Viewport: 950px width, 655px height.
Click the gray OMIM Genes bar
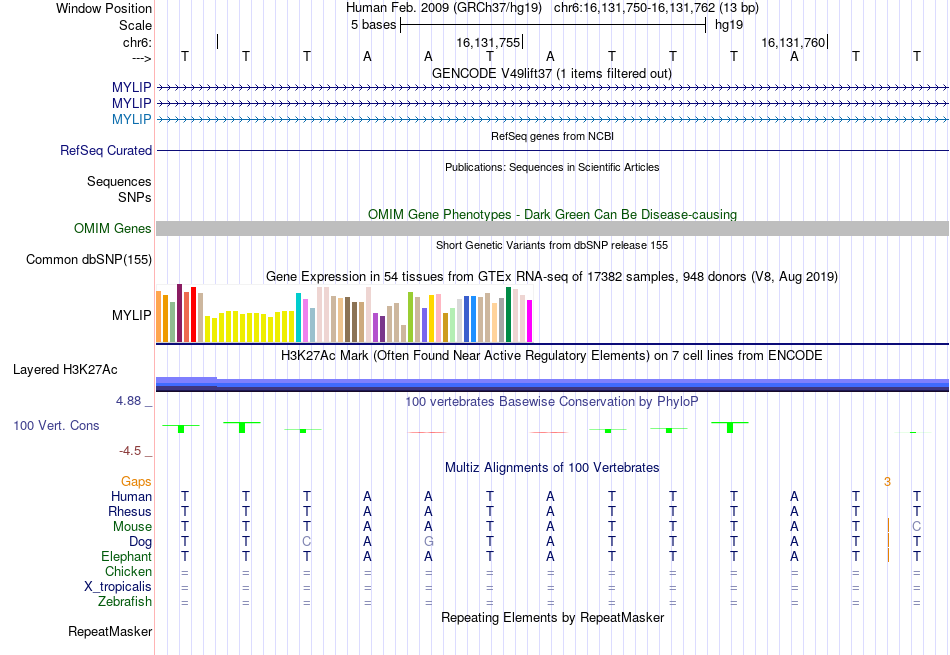coord(552,228)
